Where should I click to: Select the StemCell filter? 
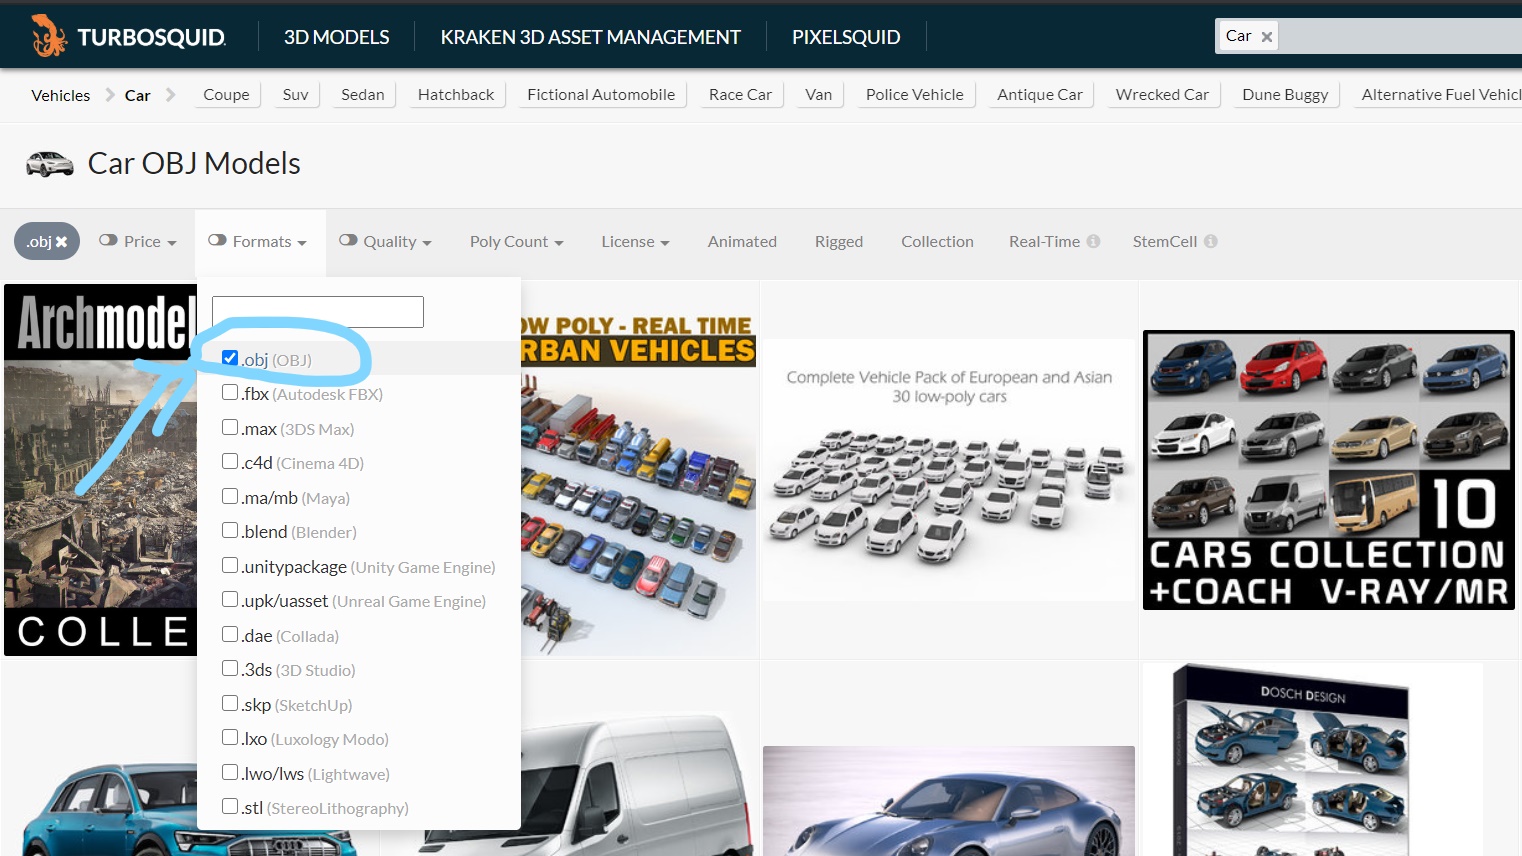(x=1164, y=241)
